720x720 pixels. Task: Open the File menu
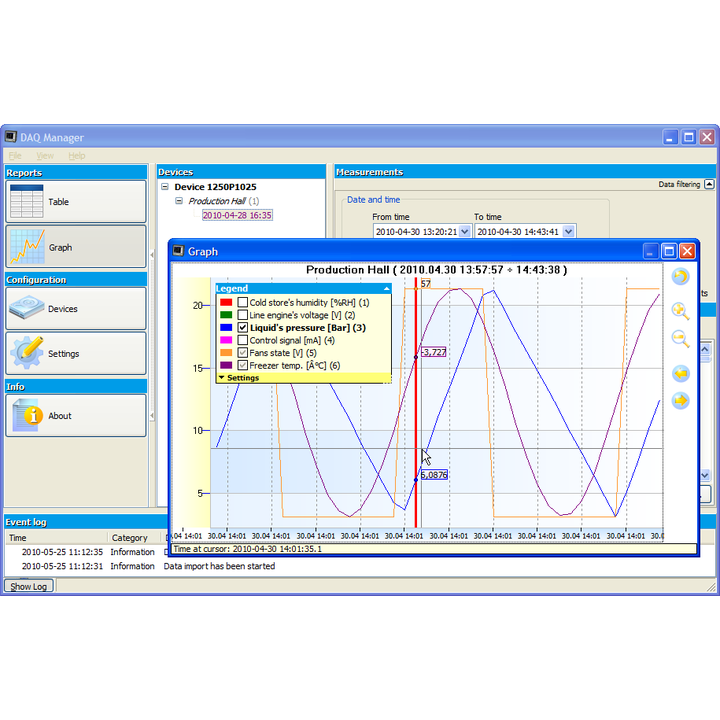15,156
